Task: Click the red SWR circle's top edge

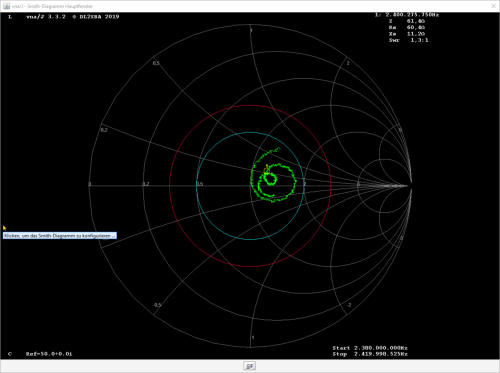Action: (x=250, y=105)
